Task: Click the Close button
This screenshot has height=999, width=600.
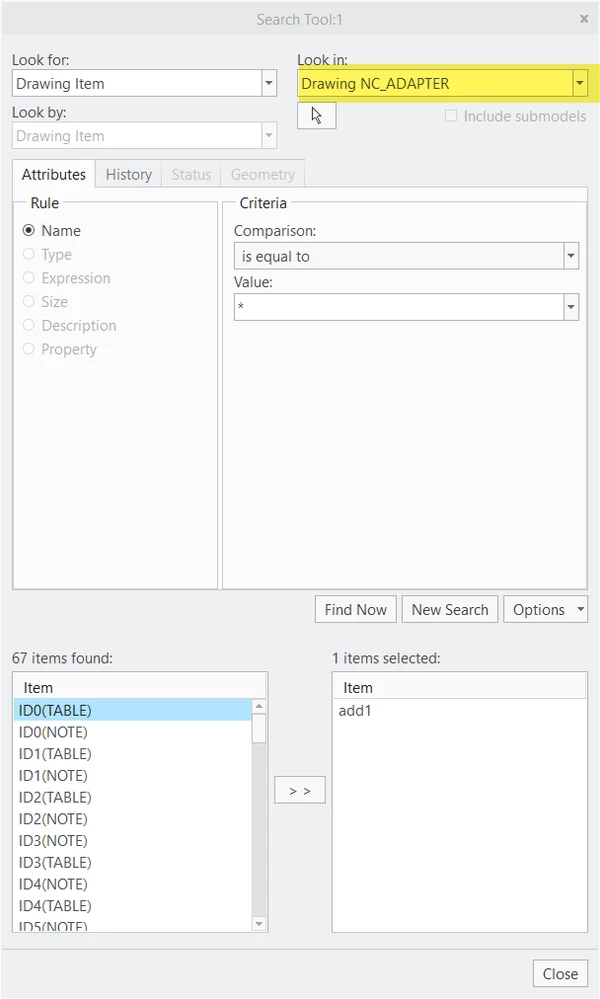Action: [x=560, y=974]
